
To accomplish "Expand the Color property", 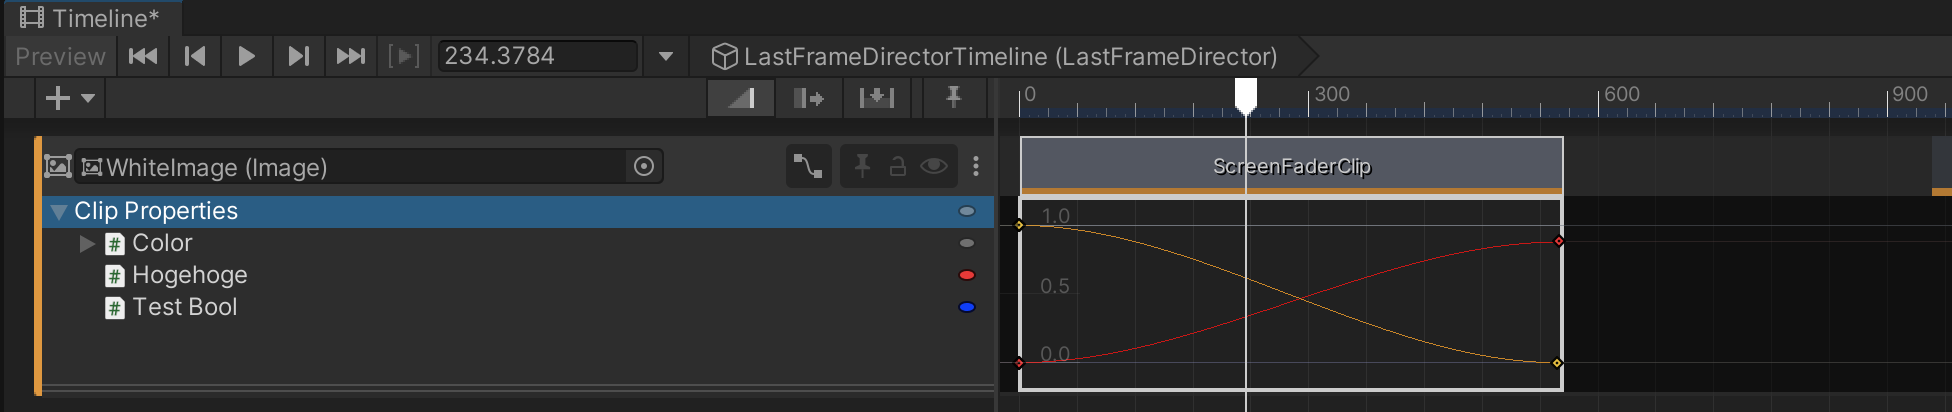I will [x=87, y=243].
